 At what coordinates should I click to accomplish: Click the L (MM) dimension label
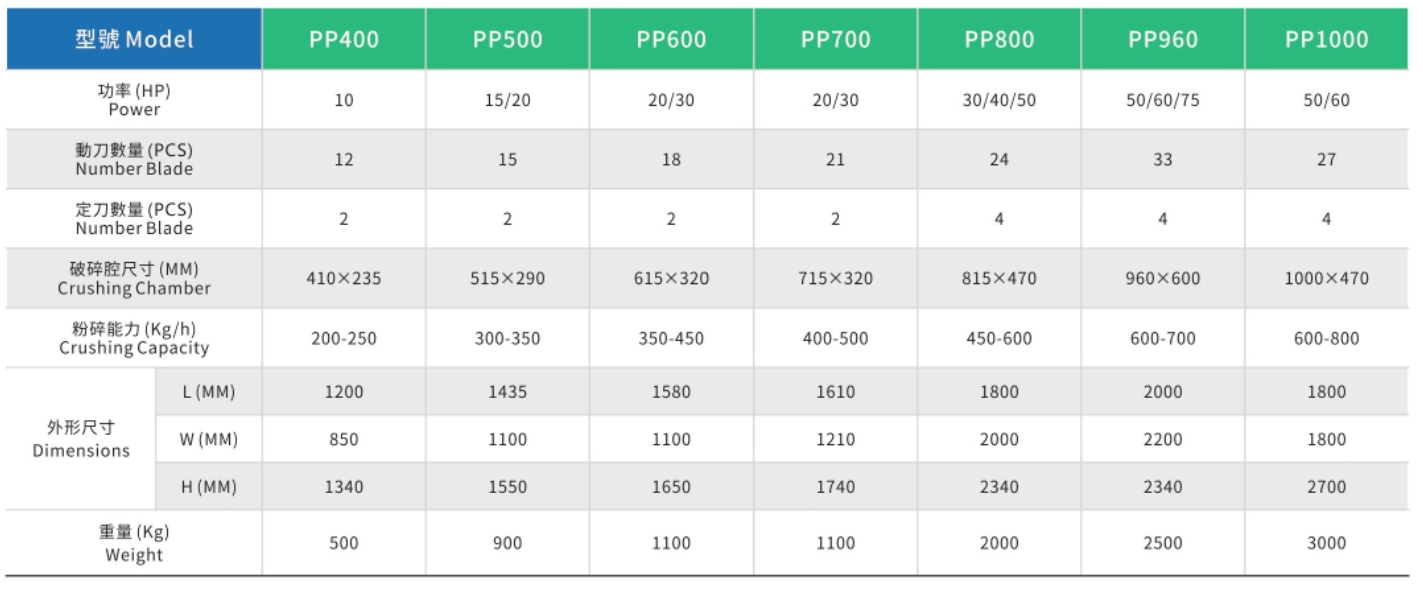click(x=209, y=392)
